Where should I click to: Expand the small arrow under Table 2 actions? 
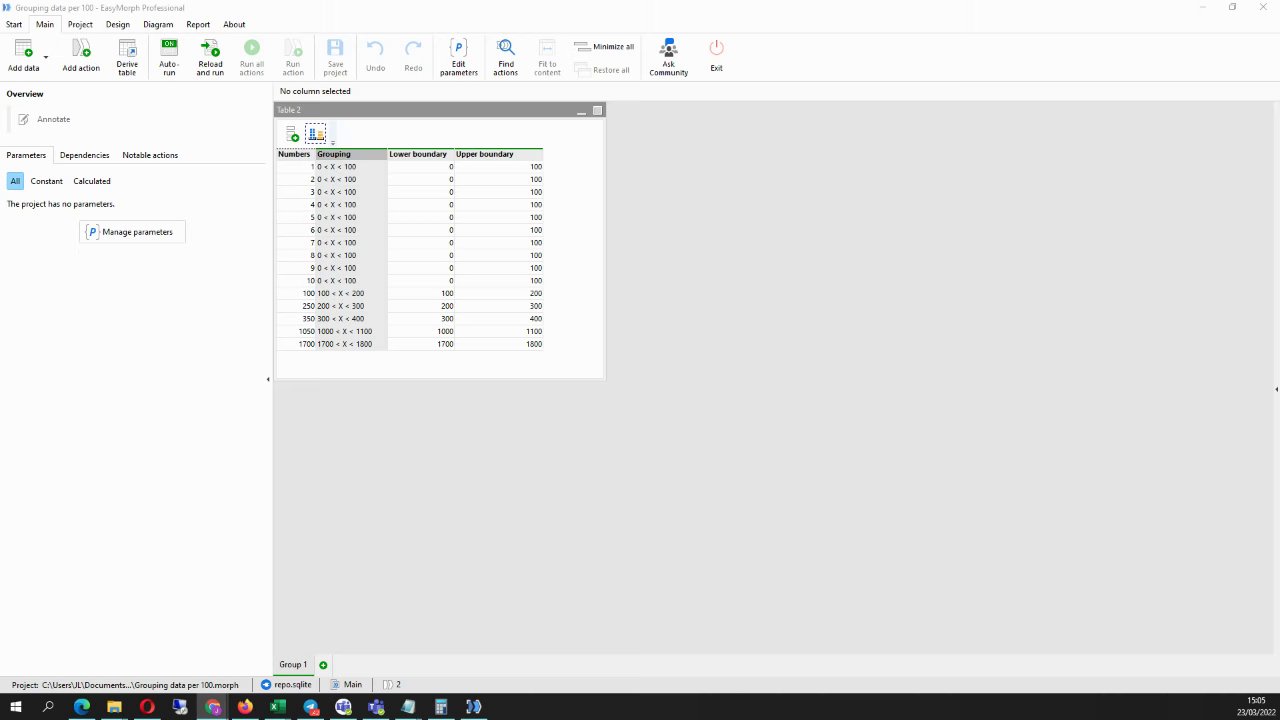pyautogui.click(x=332, y=143)
